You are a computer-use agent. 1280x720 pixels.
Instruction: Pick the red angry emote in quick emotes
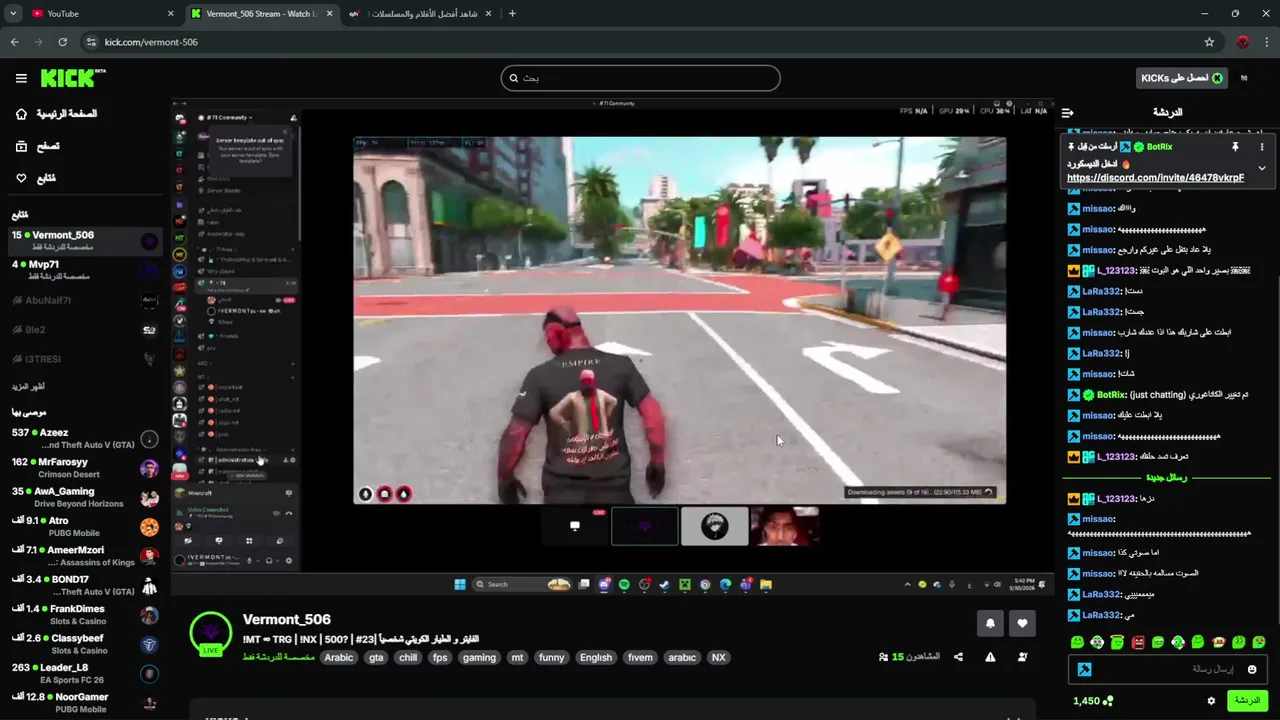(1137, 642)
